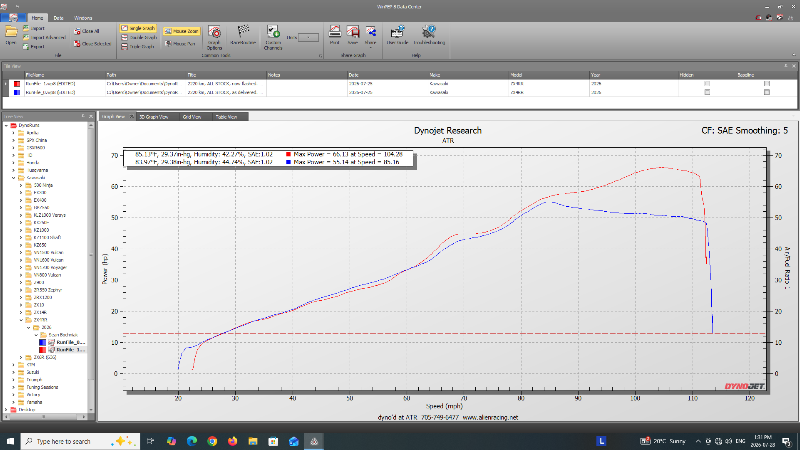Open a run file with the Open folder icon
Screen dimensions: 800x450
[x=11, y=34]
